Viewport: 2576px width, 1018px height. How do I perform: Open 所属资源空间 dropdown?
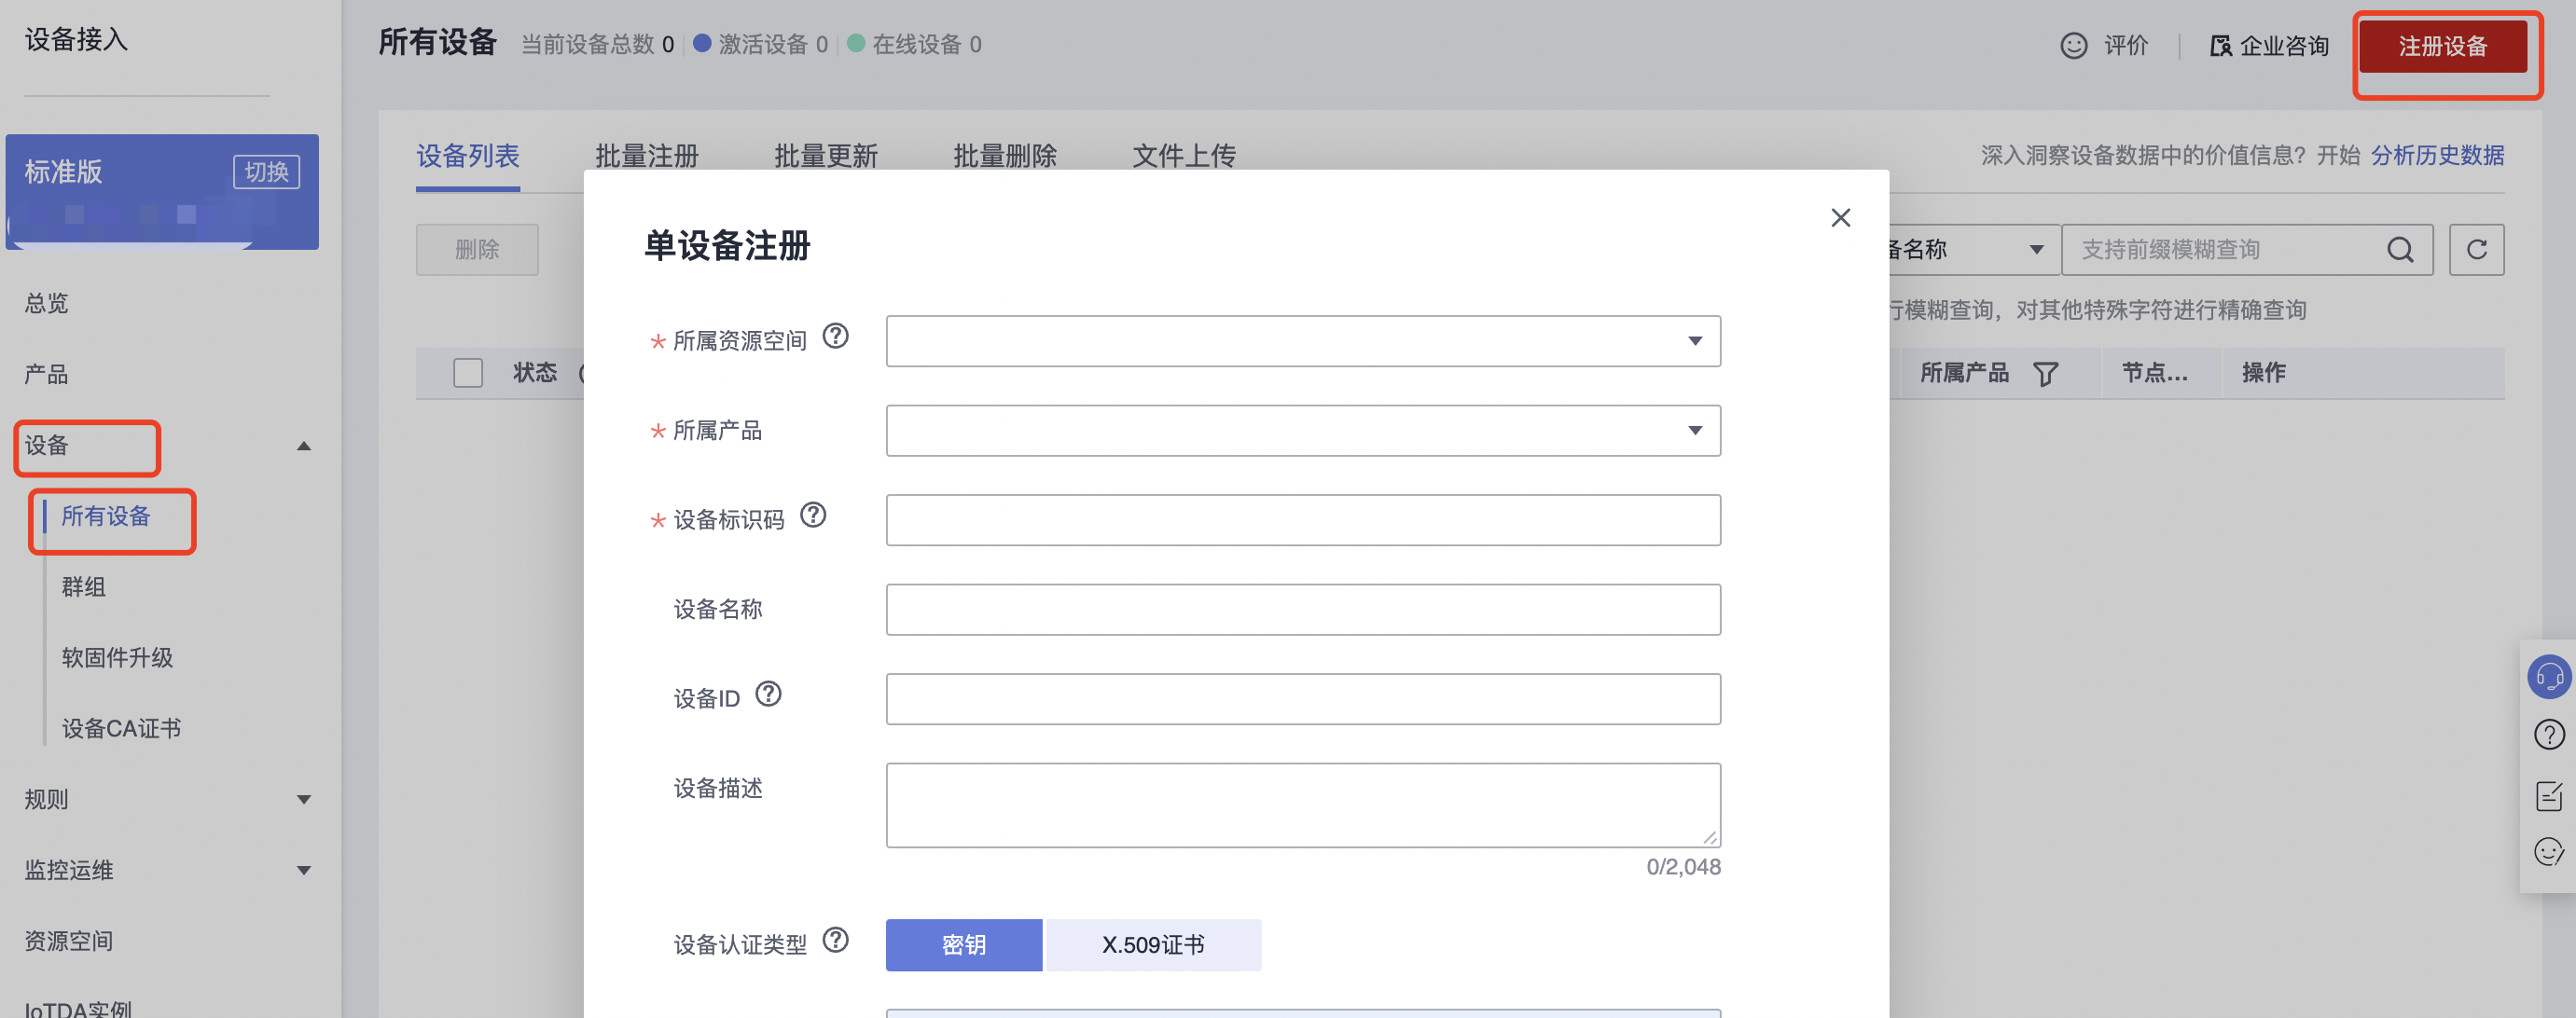[1302, 341]
